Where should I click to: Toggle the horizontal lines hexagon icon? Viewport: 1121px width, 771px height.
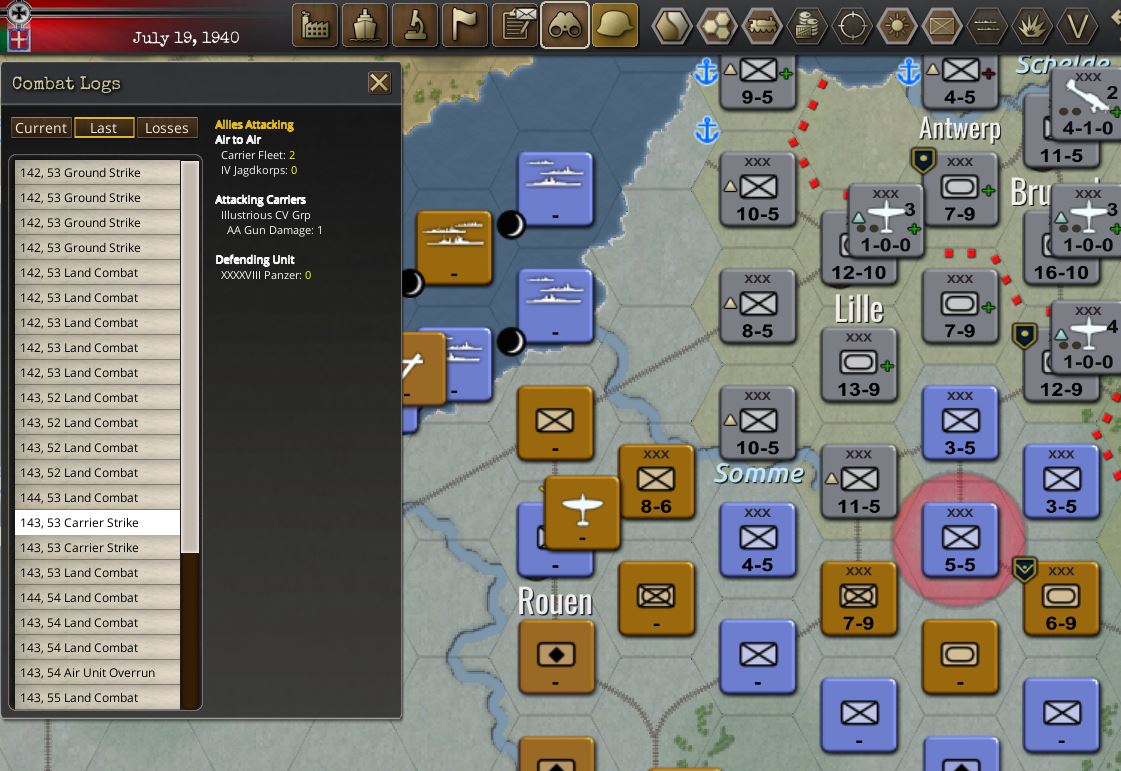pyautogui.click(x=987, y=26)
